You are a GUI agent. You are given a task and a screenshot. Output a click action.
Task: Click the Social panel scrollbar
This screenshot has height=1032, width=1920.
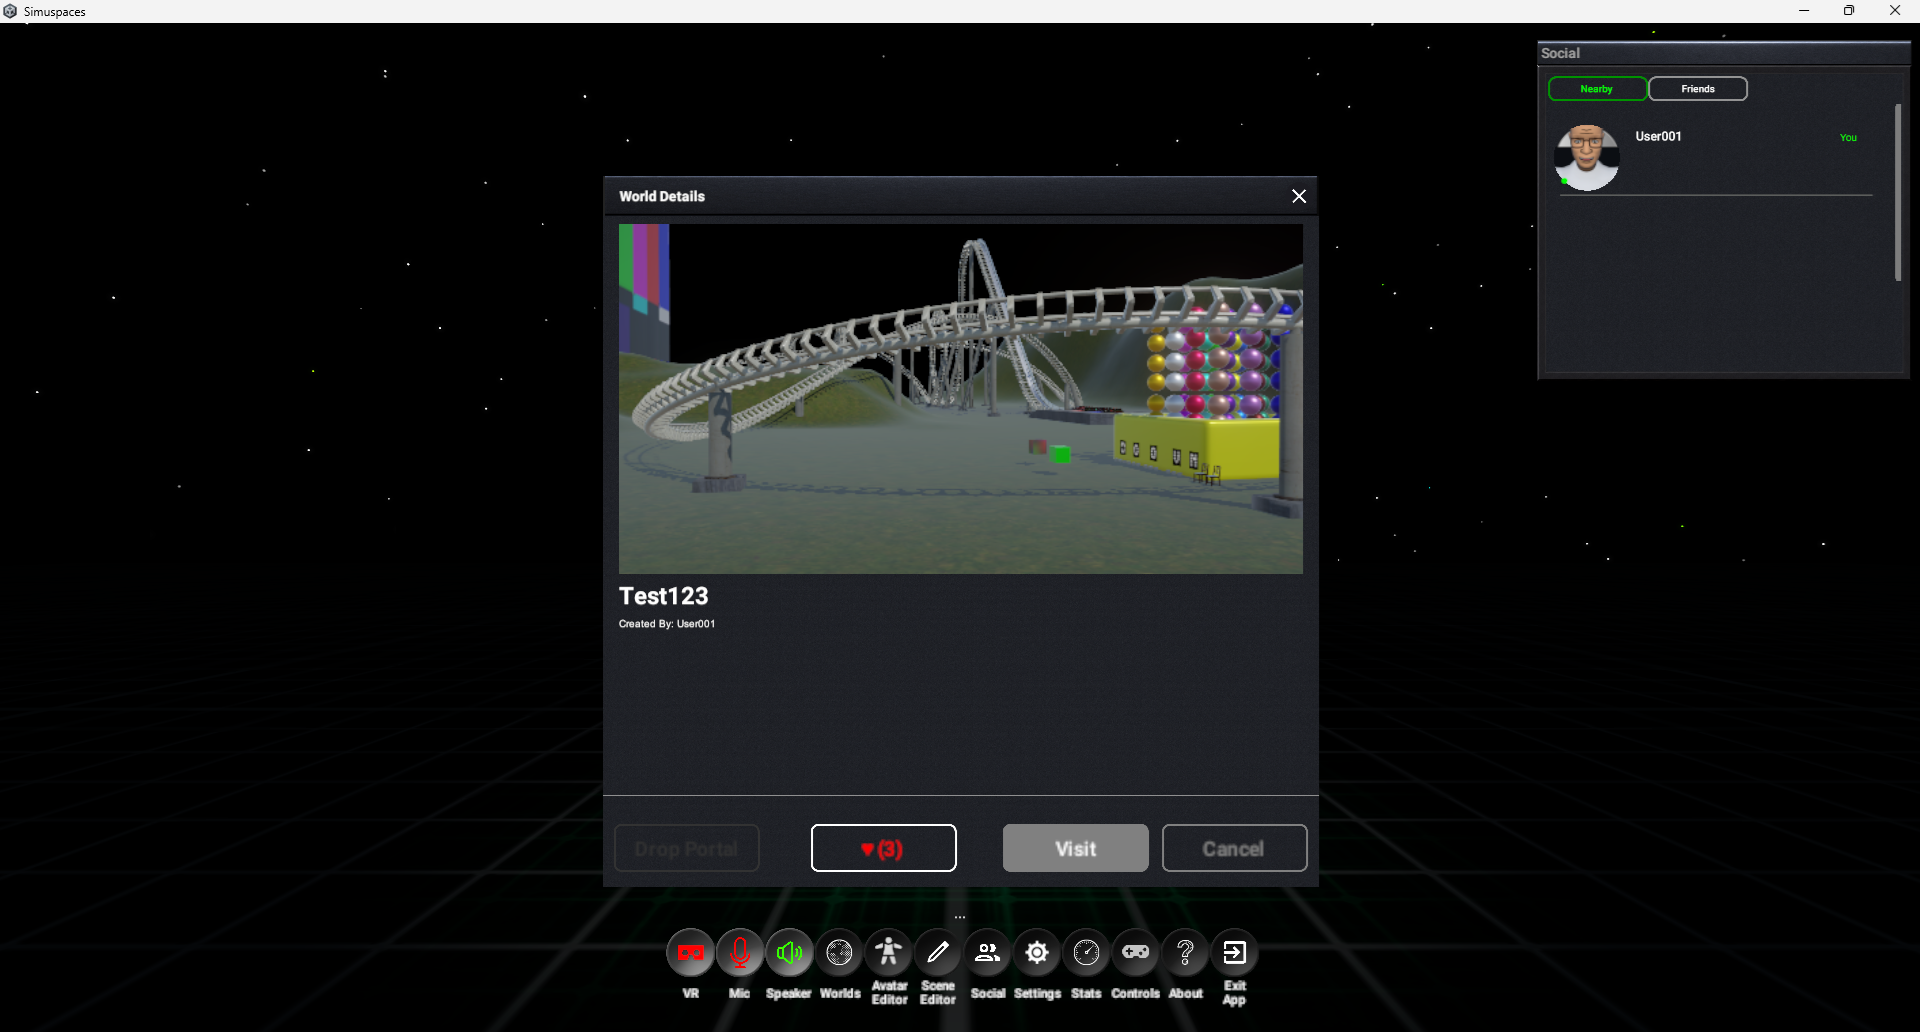[1898, 193]
